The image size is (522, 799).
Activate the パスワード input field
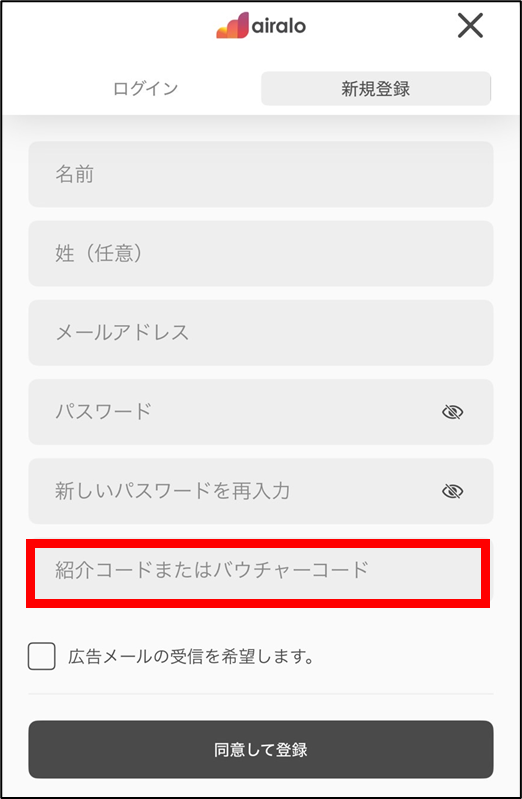(x=260, y=412)
